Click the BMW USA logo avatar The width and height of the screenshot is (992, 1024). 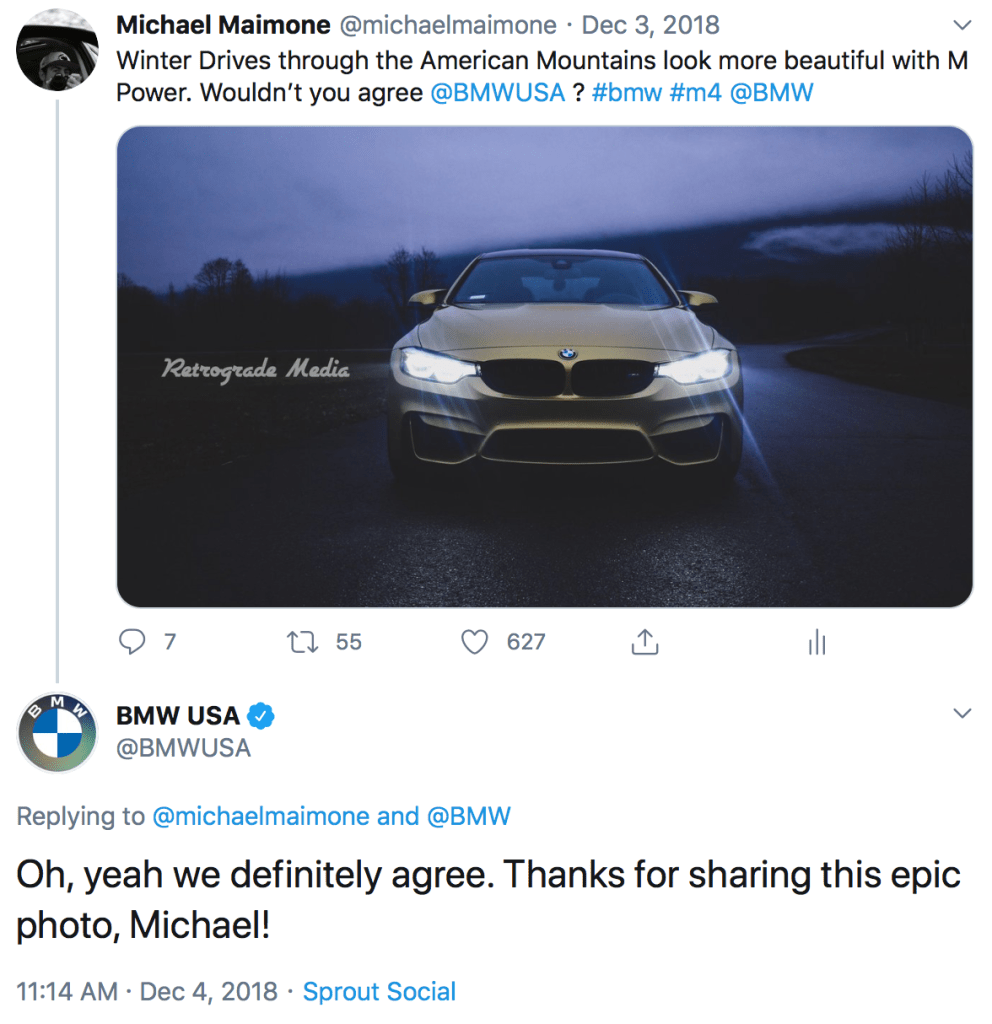[58, 731]
